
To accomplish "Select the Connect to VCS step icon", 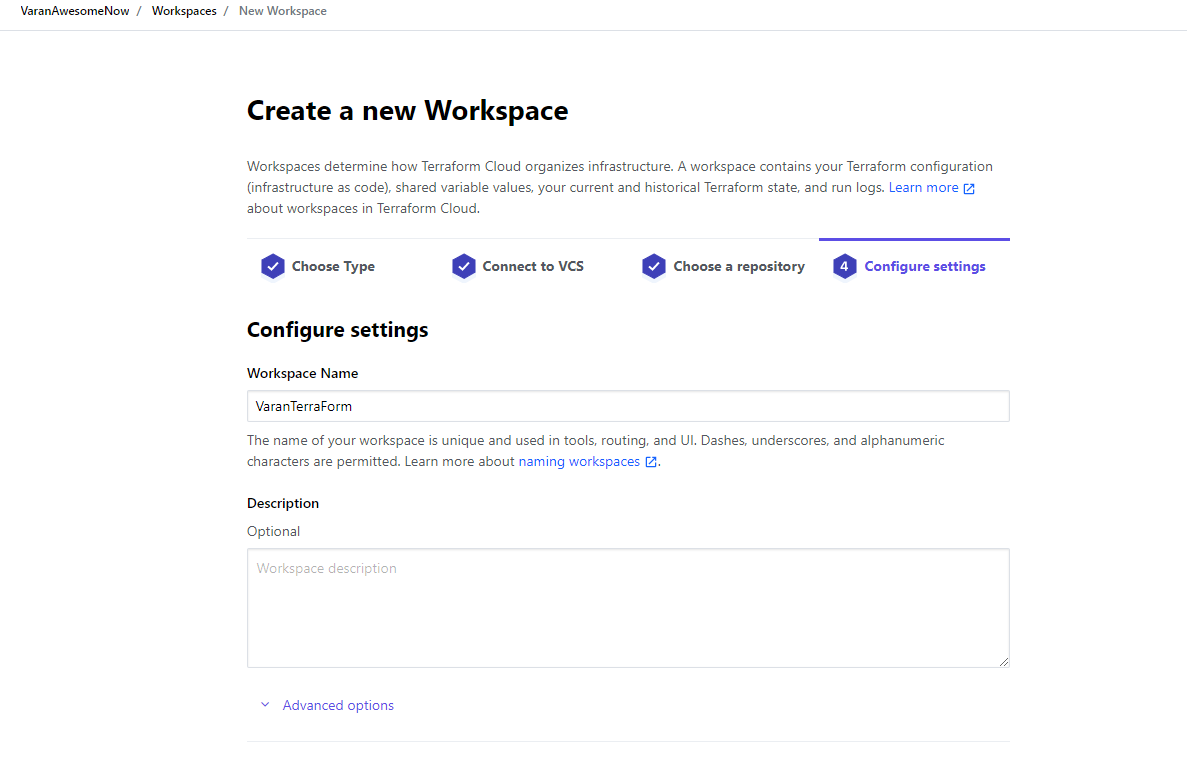I will coord(463,266).
